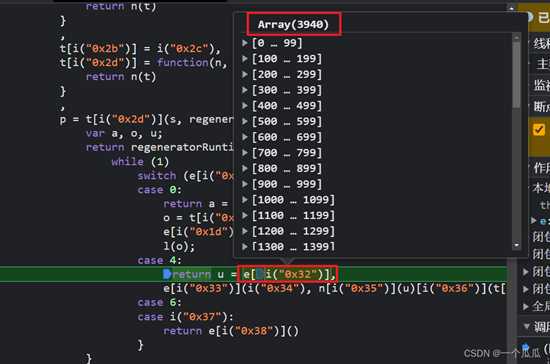
Task: Click the blue current call frame indicator
Action: [525, 348]
